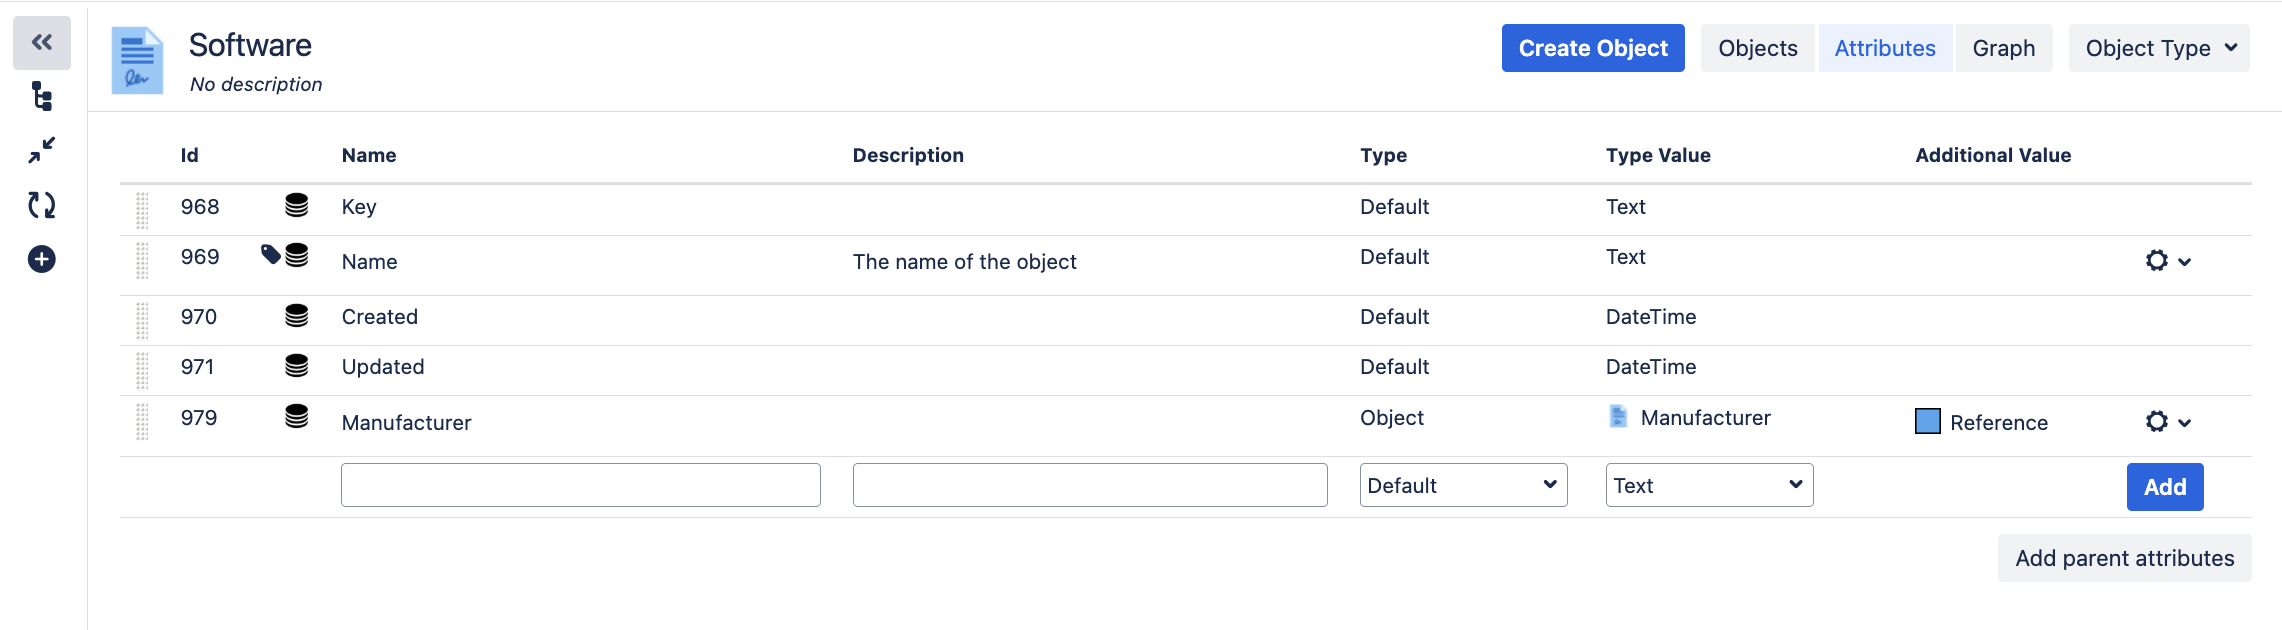Open the Type Value dropdown showing Text

pos(1708,485)
